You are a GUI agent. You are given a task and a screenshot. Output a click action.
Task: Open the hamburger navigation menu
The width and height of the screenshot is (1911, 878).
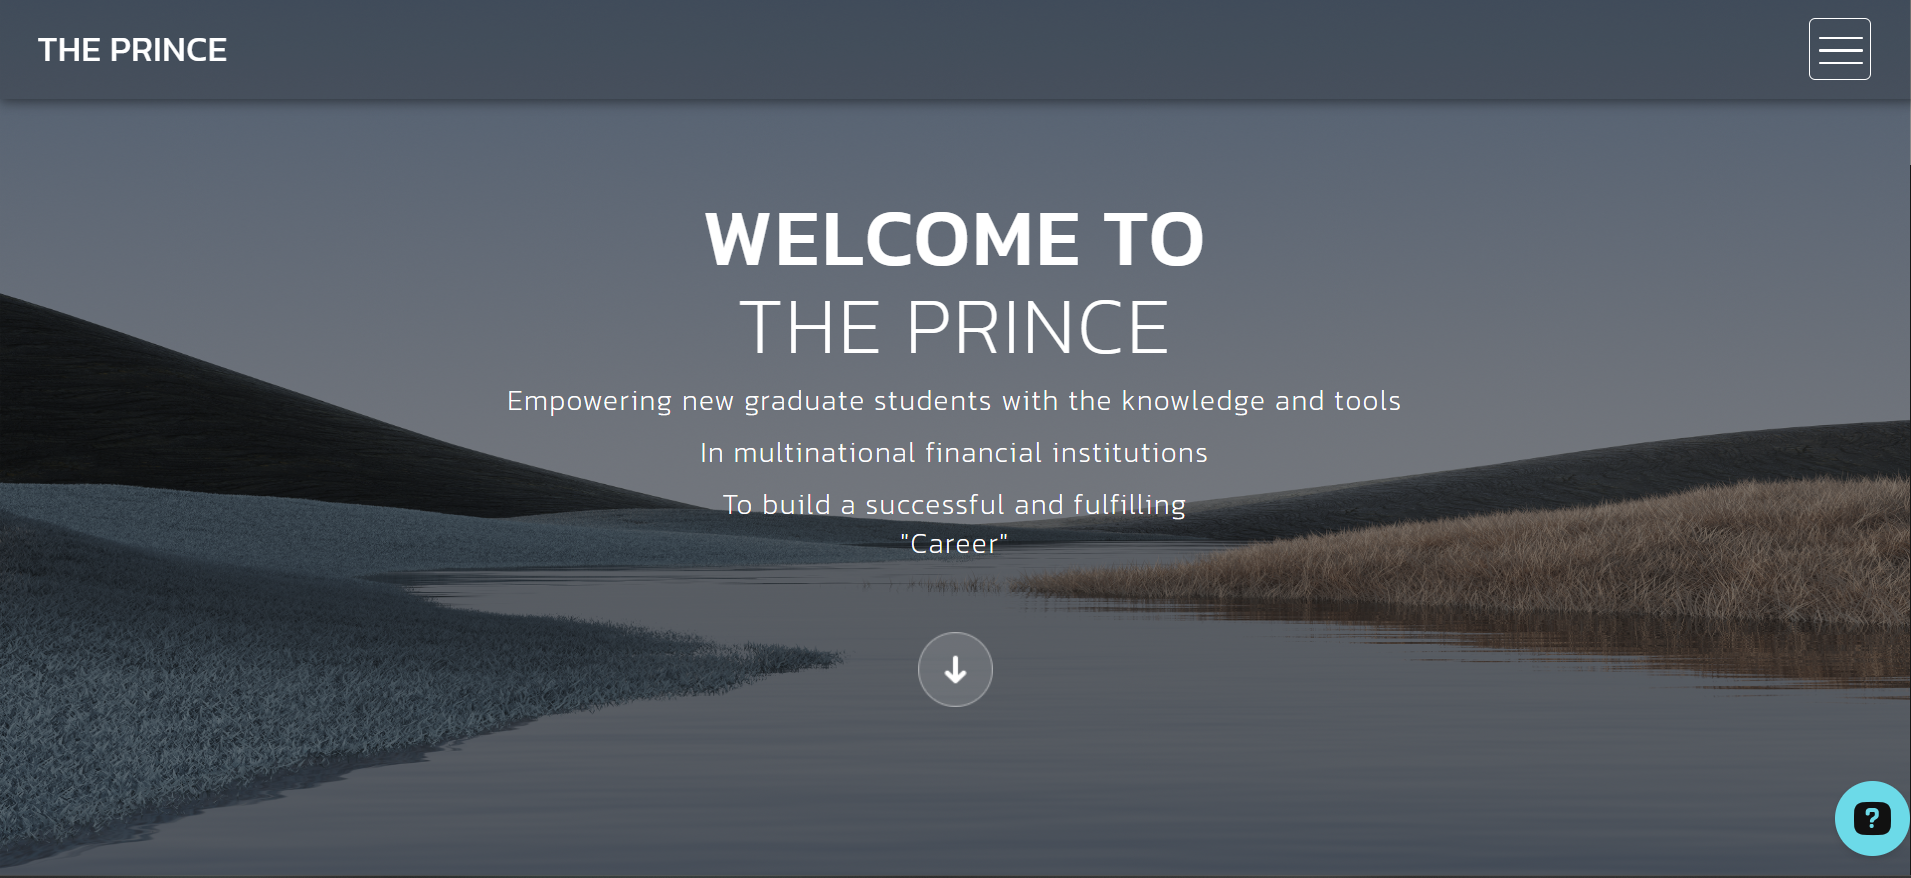tap(1839, 49)
